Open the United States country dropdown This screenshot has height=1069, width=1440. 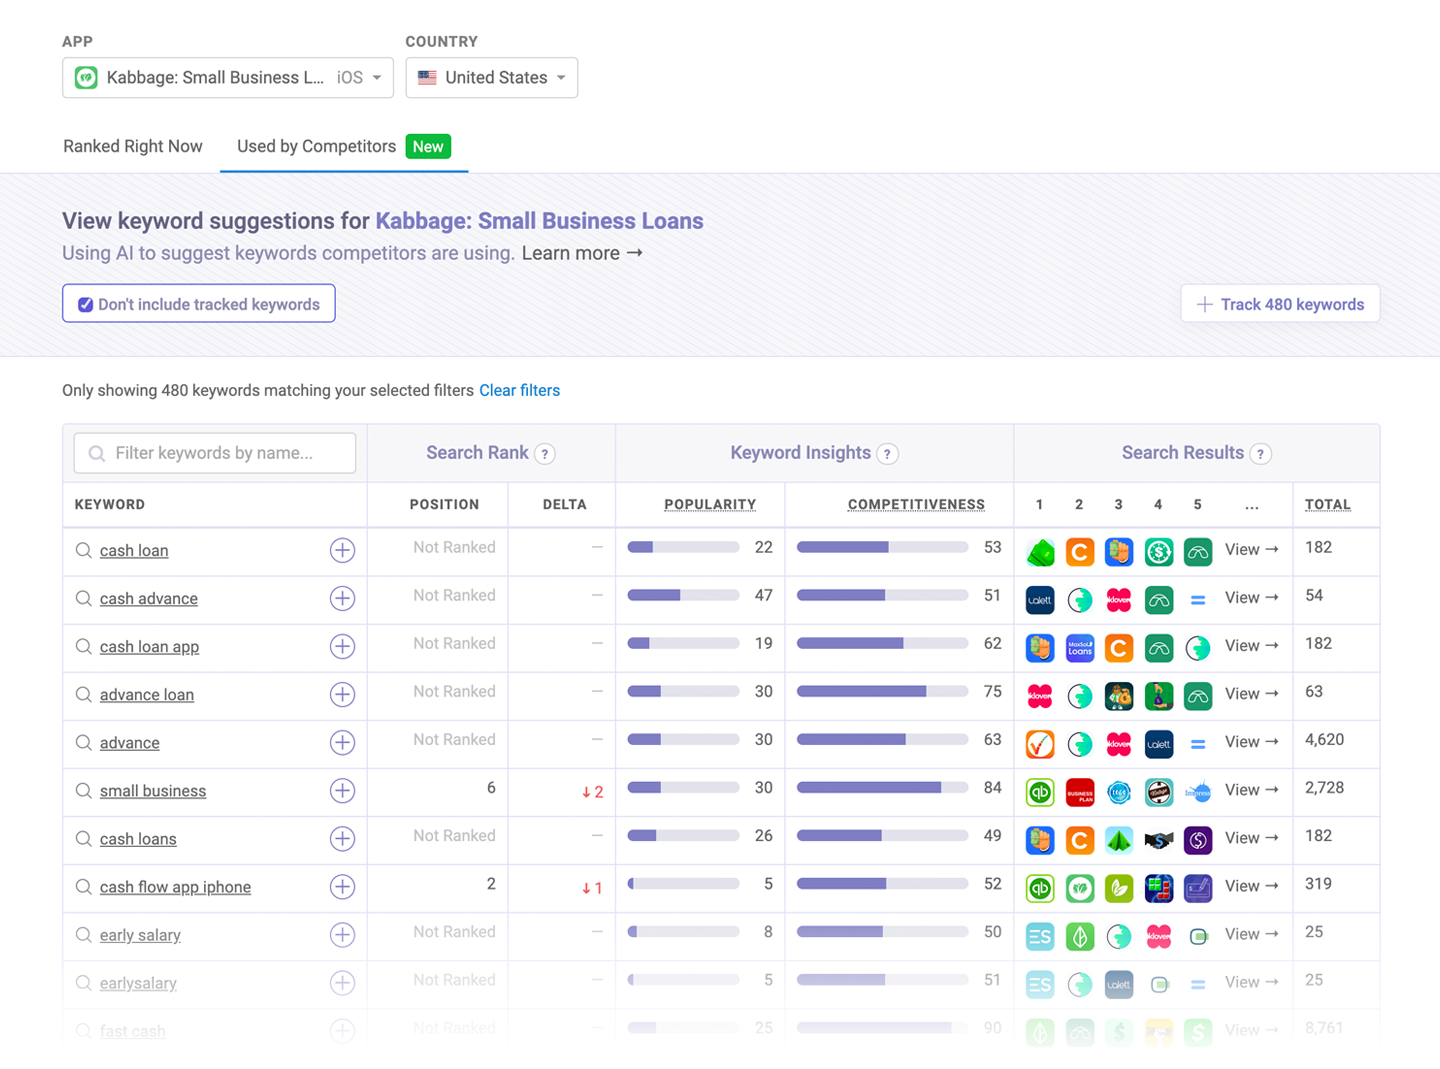491,77
